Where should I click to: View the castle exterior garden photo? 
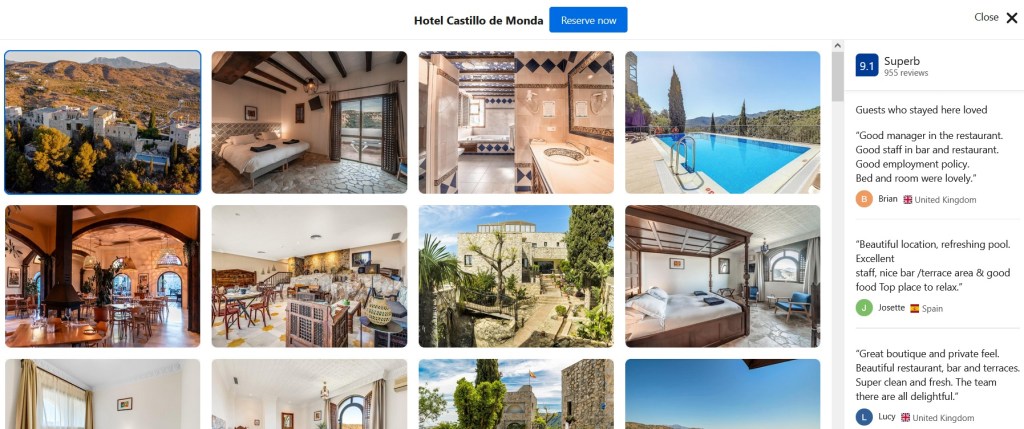[x=516, y=276]
